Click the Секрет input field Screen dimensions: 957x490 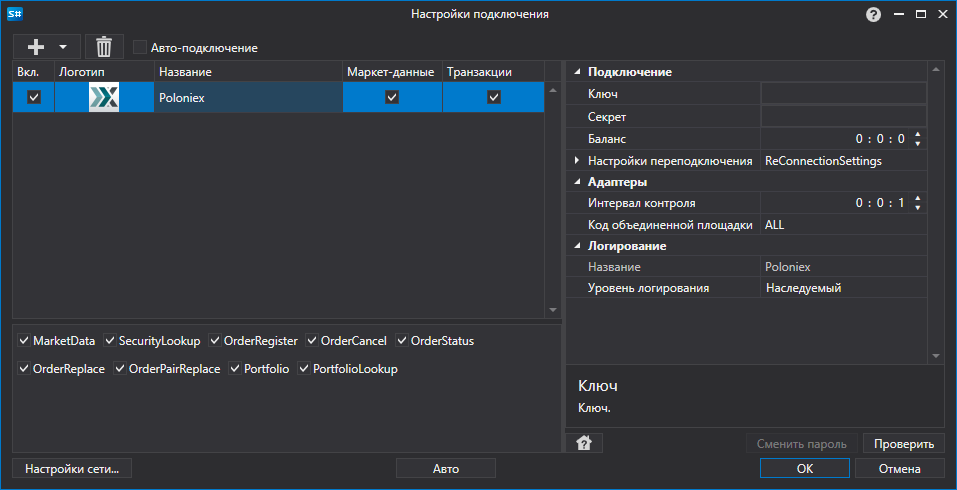click(843, 116)
